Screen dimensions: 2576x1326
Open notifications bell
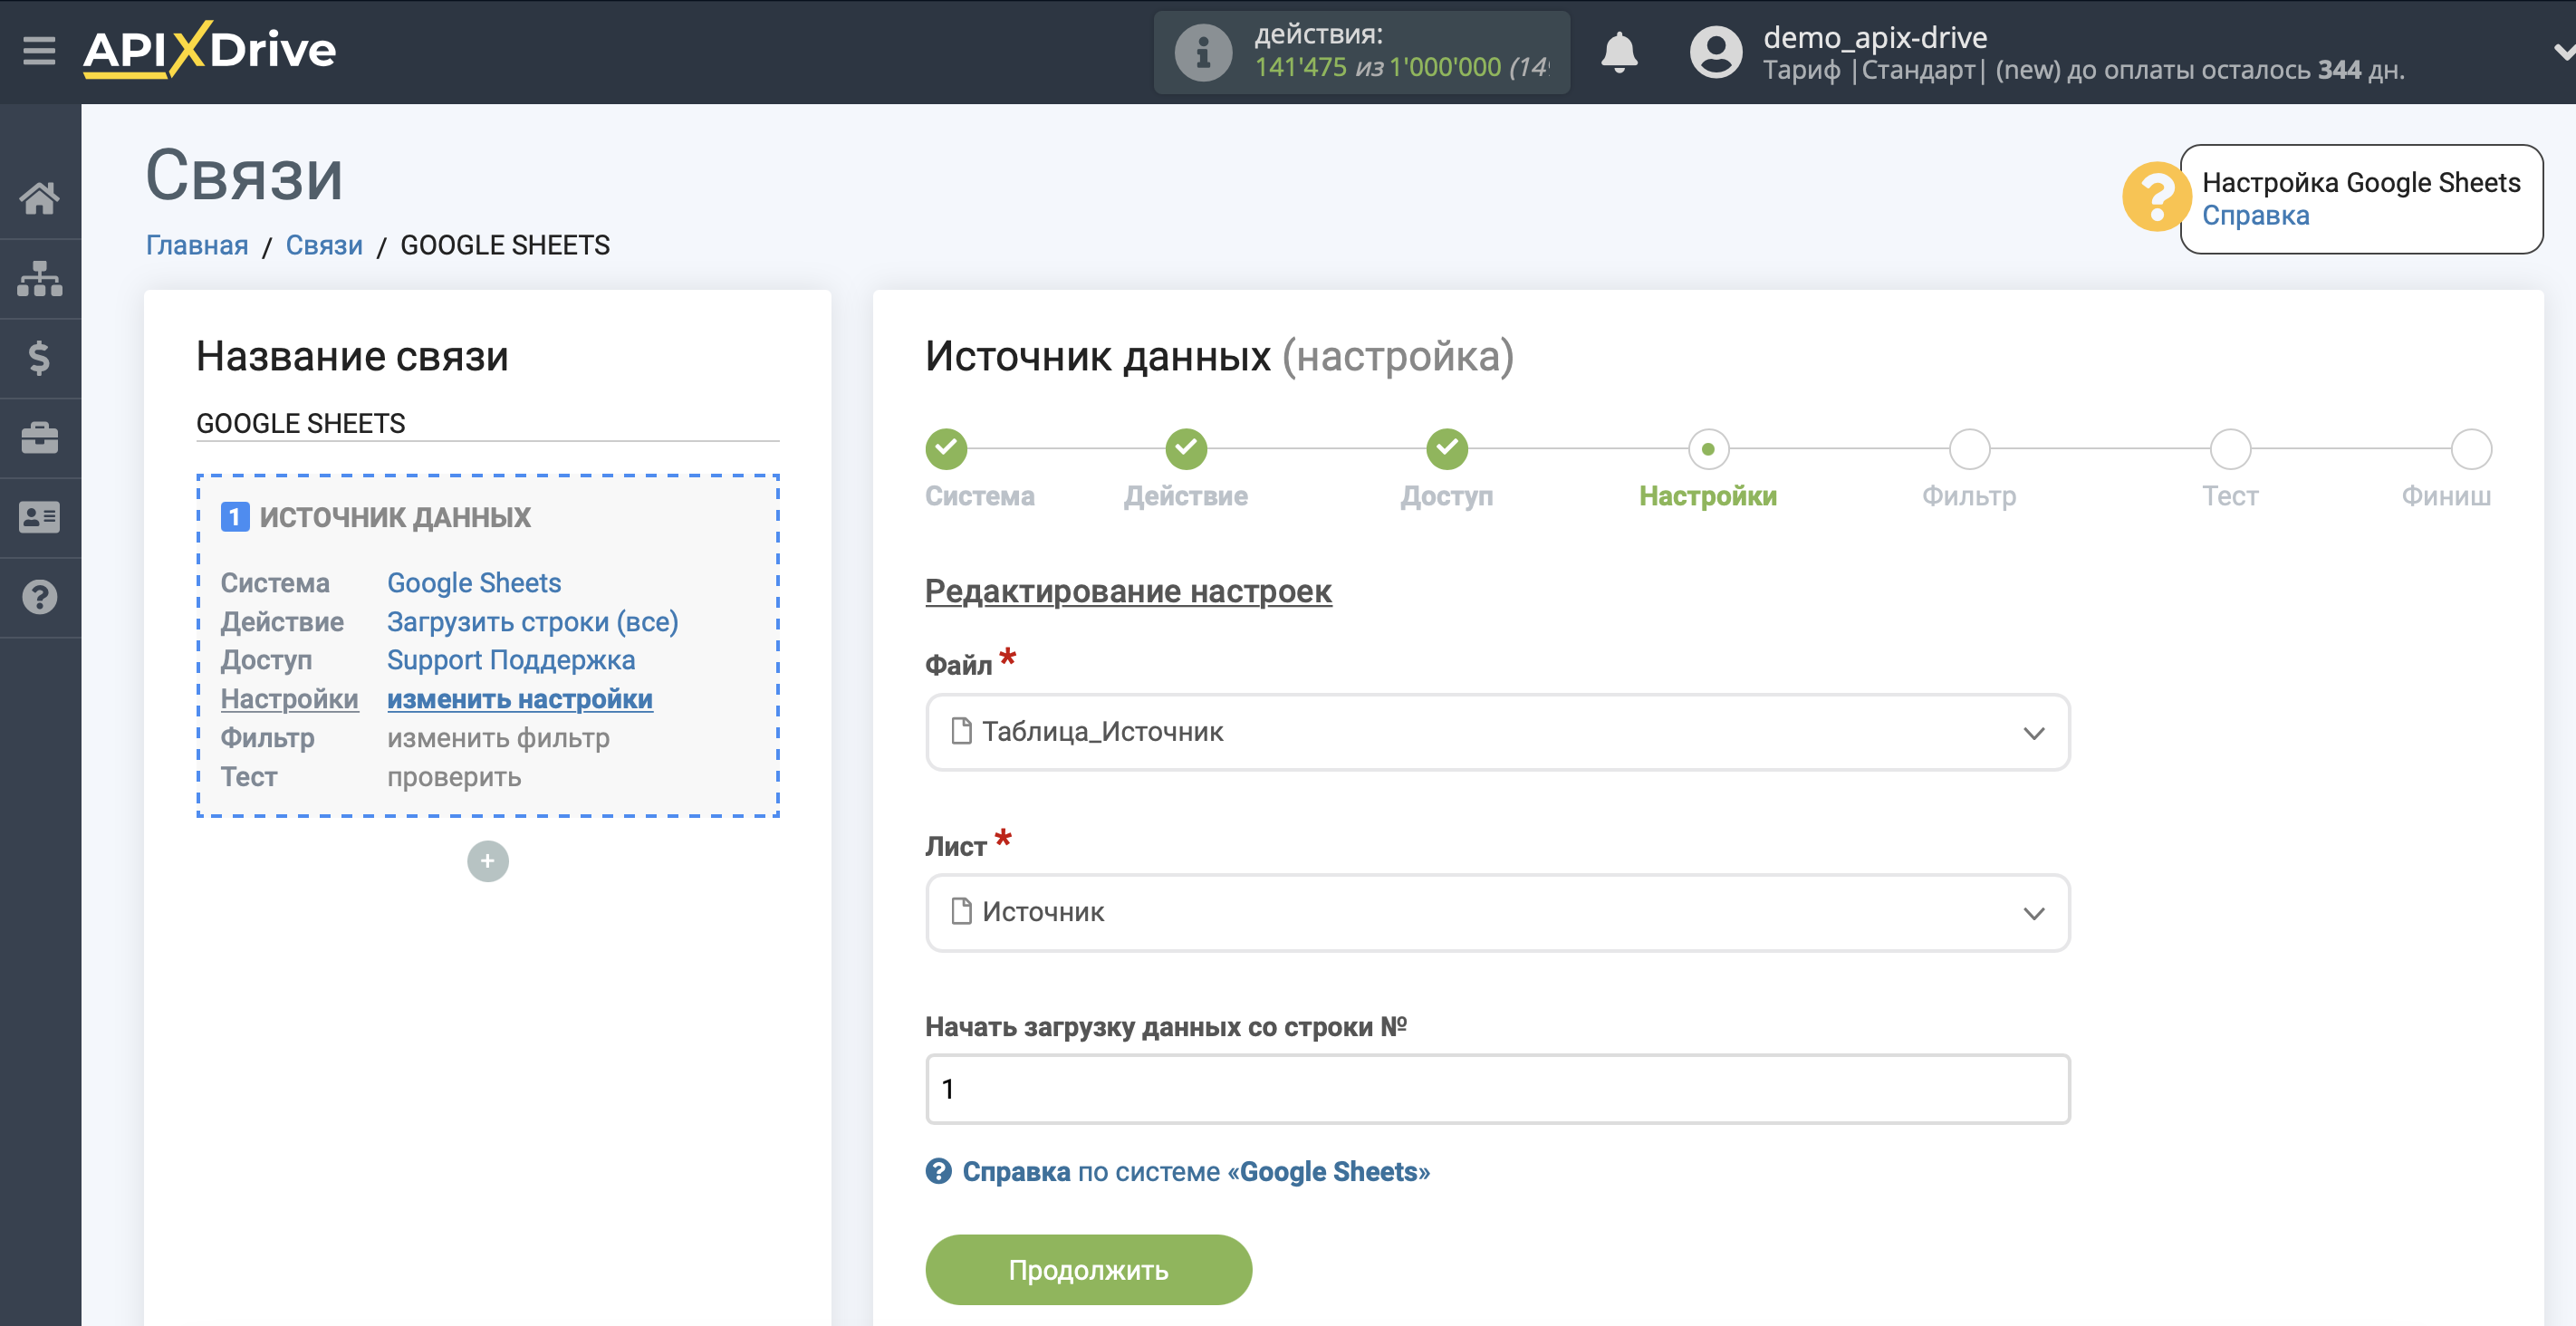point(1619,52)
